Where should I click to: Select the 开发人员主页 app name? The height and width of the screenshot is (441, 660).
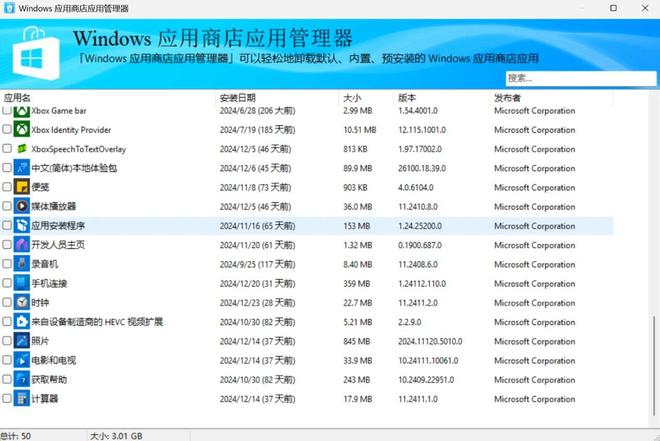pyautogui.click(x=58, y=244)
